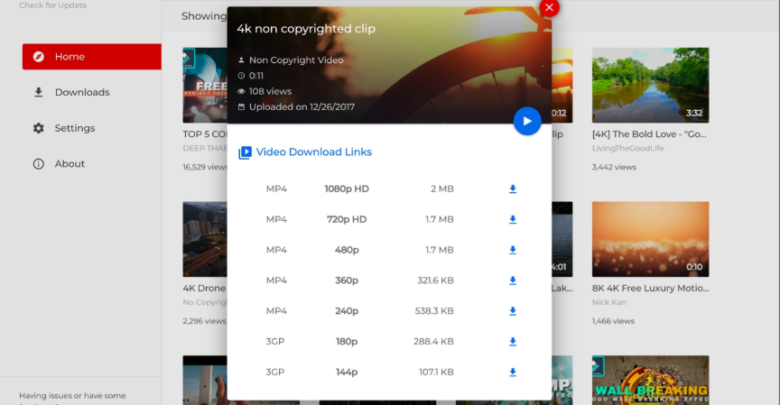
Task: Download the 3GP 144p file
Action: point(512,372)
